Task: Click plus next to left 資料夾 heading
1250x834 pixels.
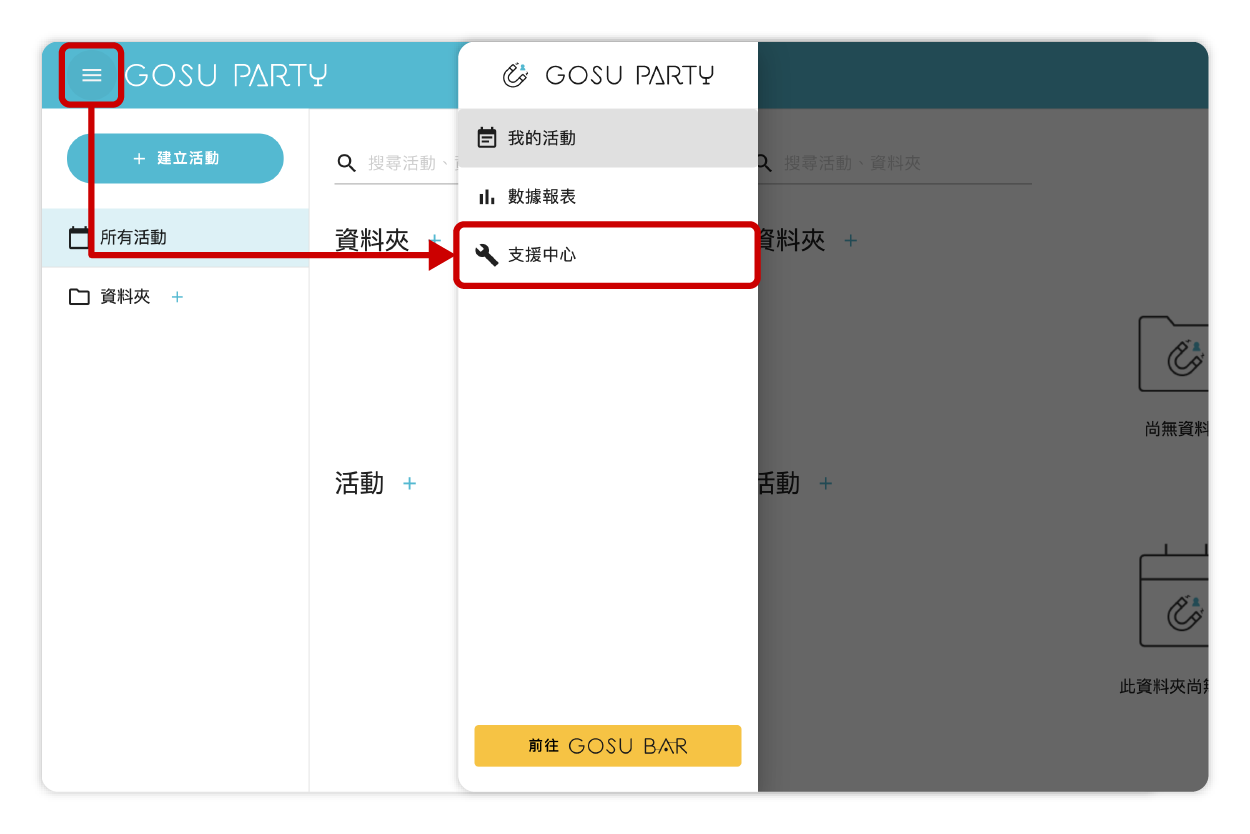Action: tap(435, 240)
